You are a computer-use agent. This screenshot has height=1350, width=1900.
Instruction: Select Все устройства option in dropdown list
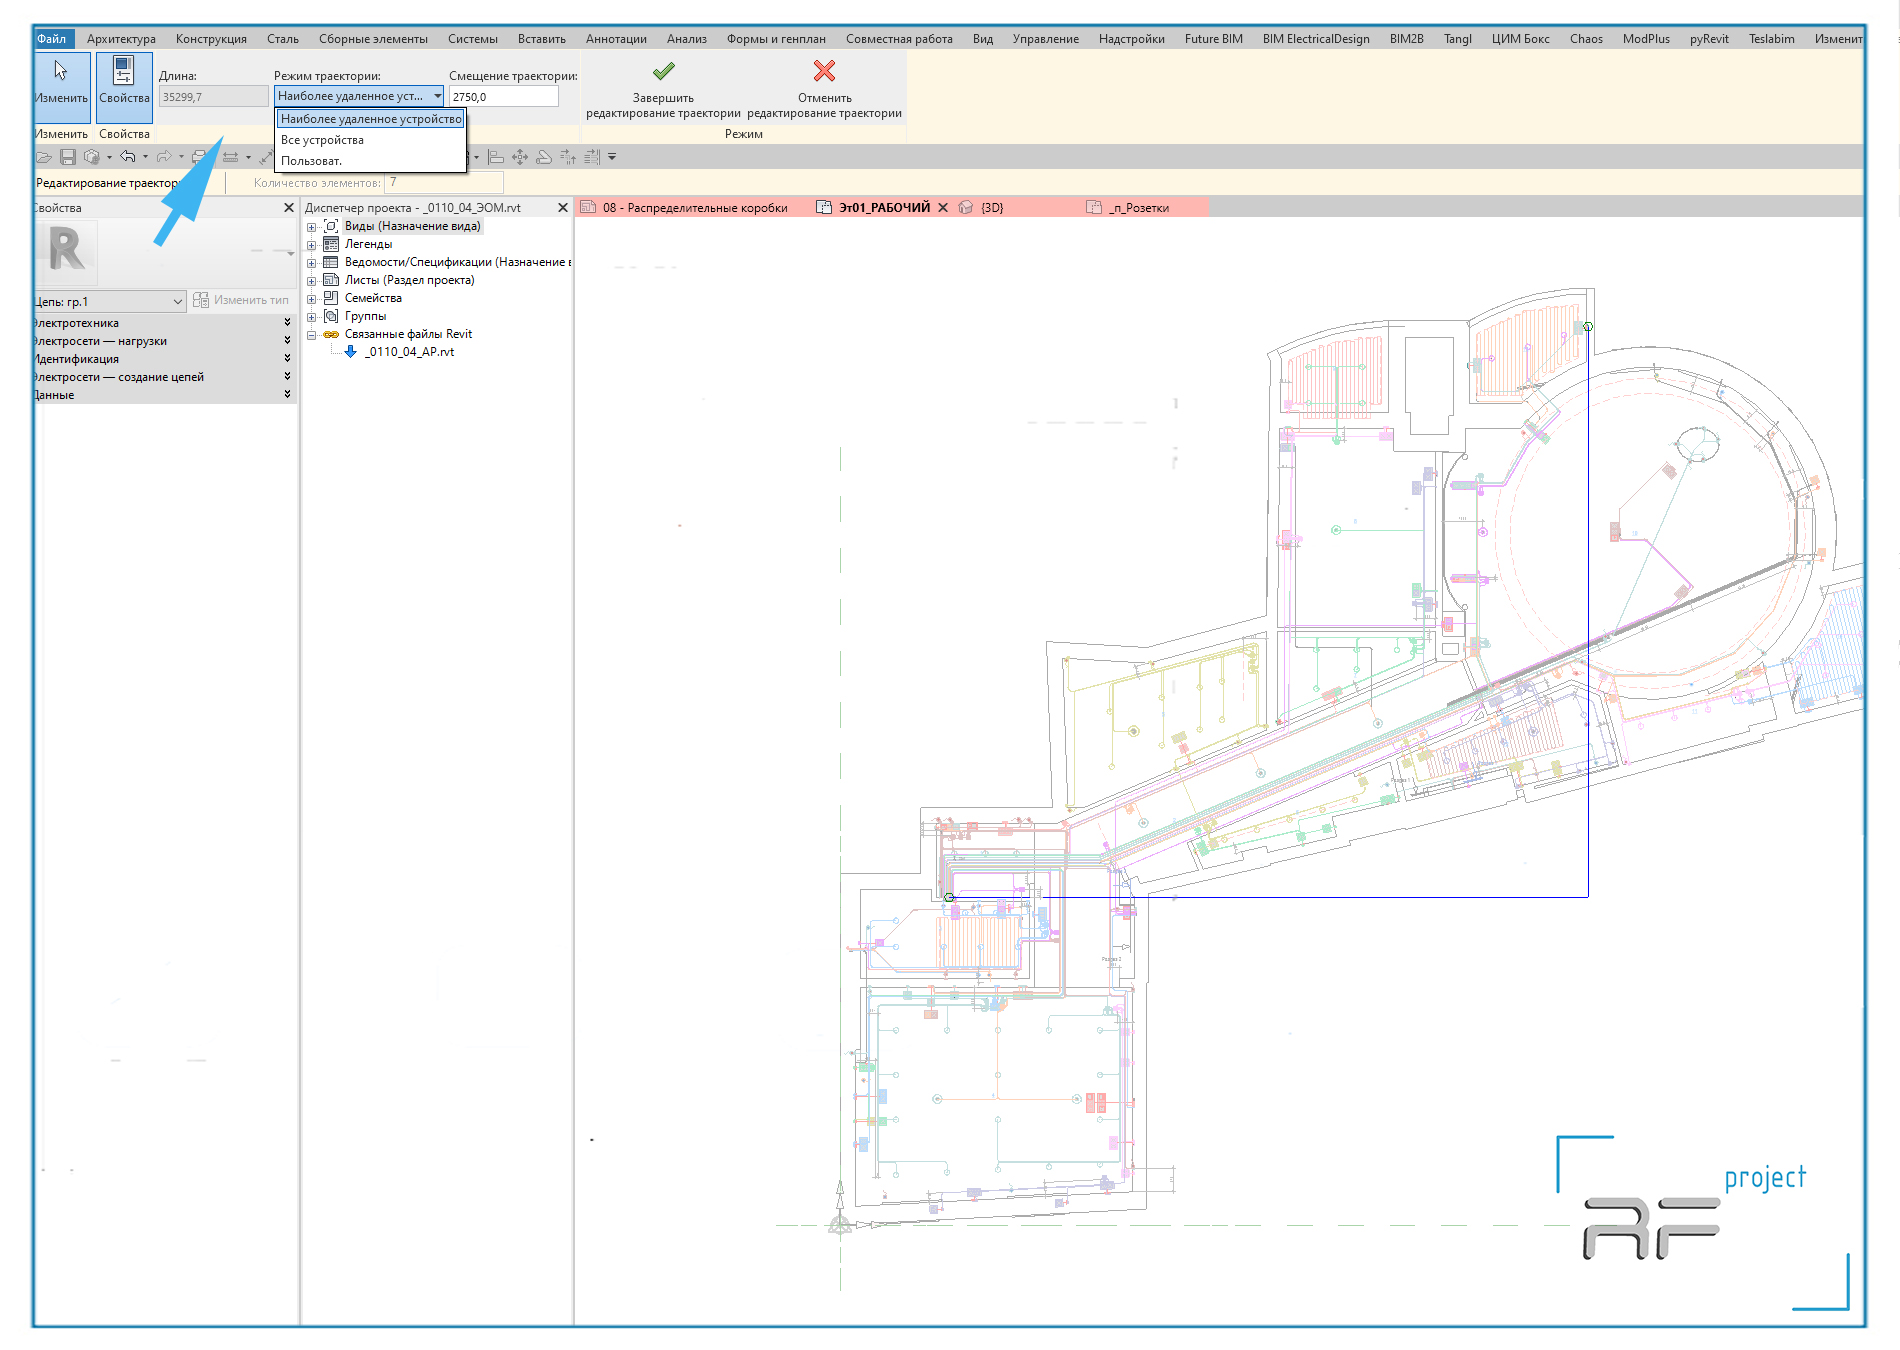point(371,140)
